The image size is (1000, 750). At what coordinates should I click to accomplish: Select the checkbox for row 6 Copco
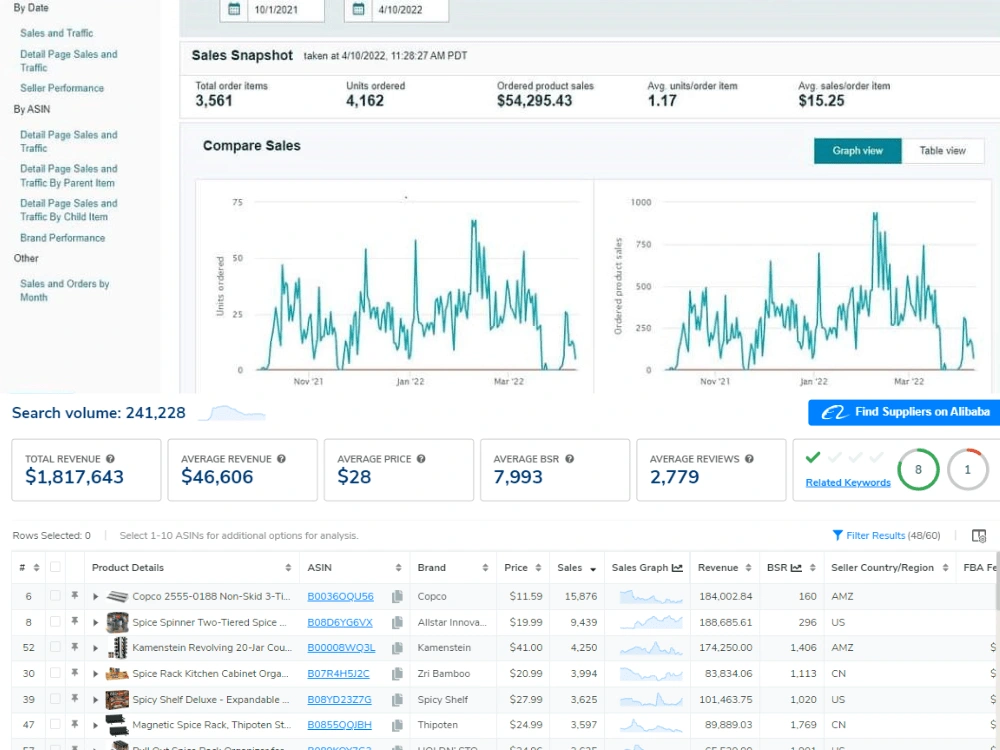click(x=55, y=596)
